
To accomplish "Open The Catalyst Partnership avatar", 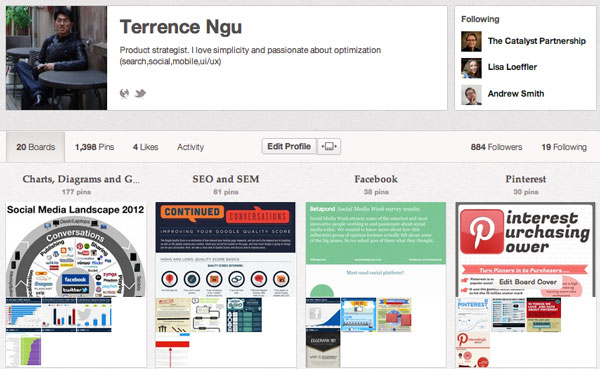I will point(471,41).
